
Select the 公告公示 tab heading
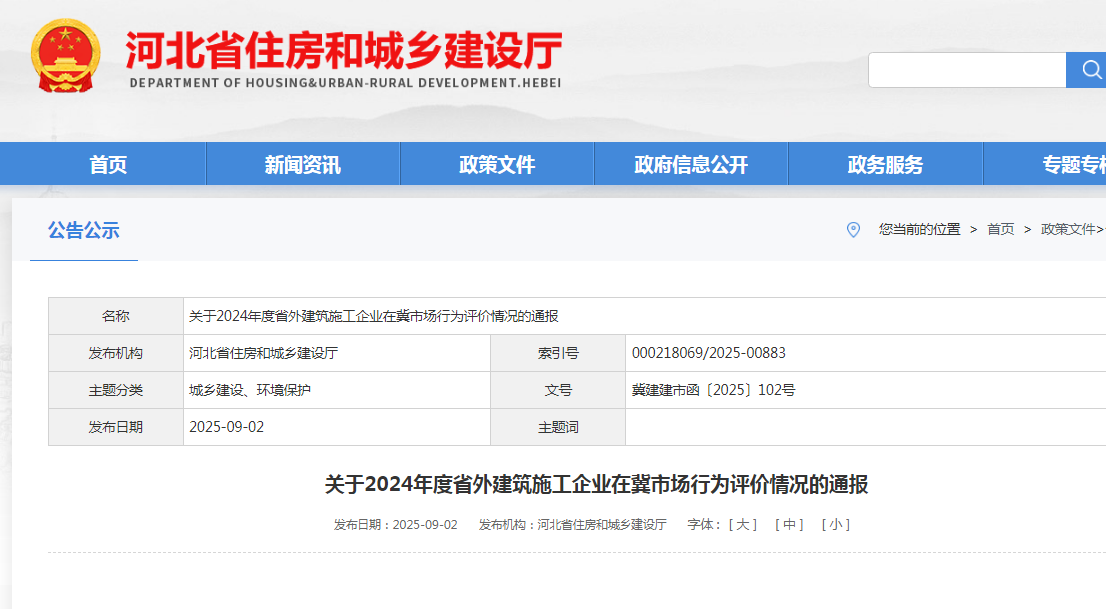pyautogui.click(x=84, y=231)
